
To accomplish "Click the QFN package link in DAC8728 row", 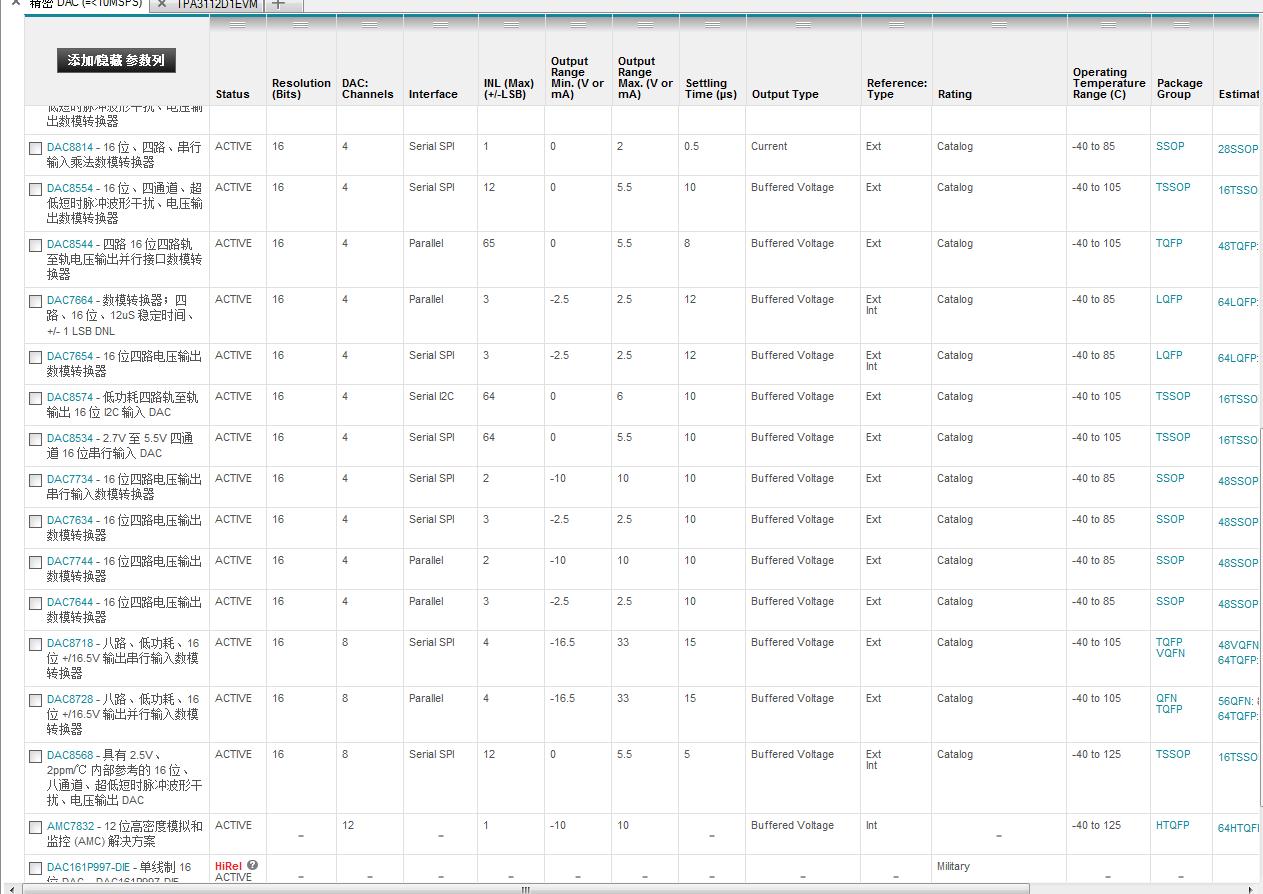I will pos(1167,698).
